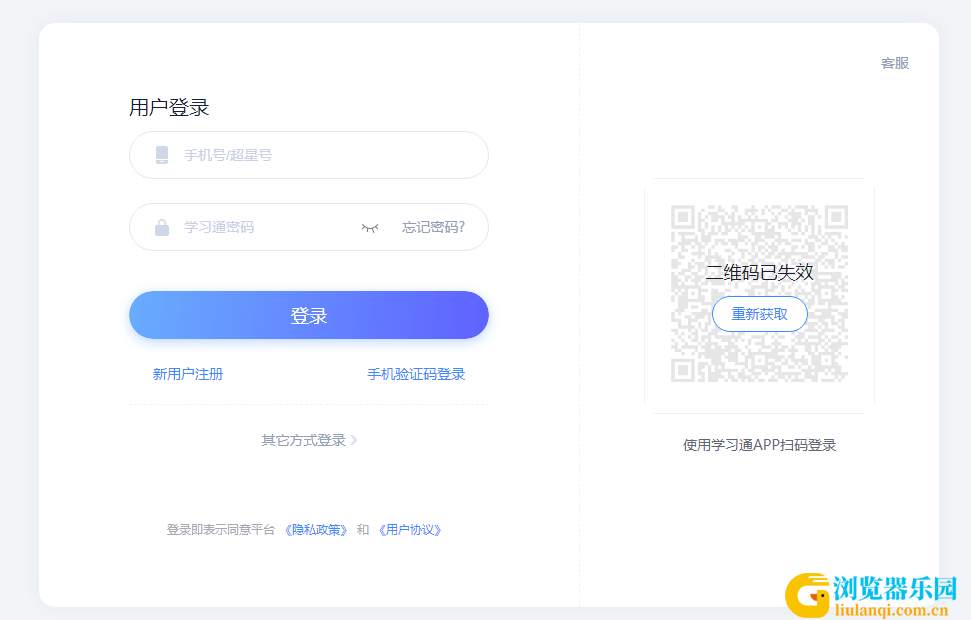971x620 pixels.
Task: Focus the 学习通密码 password field
Action: coord(308,227)
